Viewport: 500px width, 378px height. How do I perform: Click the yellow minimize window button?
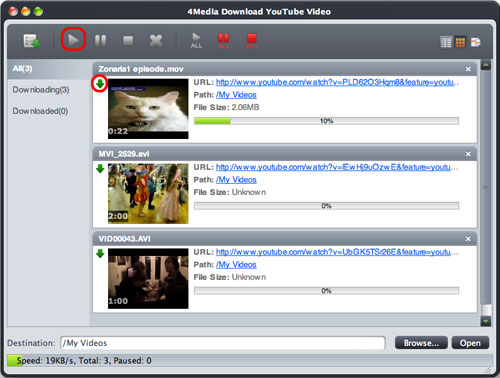click(25, 11)
